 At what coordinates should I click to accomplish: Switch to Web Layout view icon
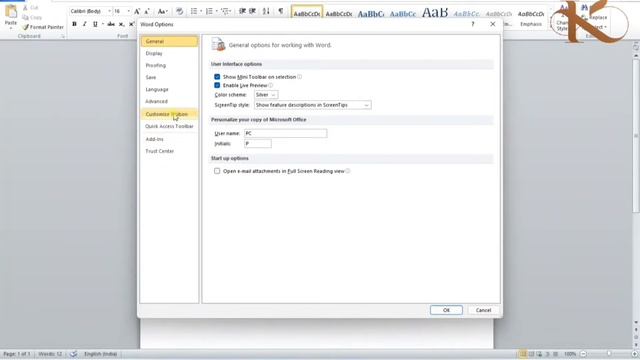pos(540,354)
